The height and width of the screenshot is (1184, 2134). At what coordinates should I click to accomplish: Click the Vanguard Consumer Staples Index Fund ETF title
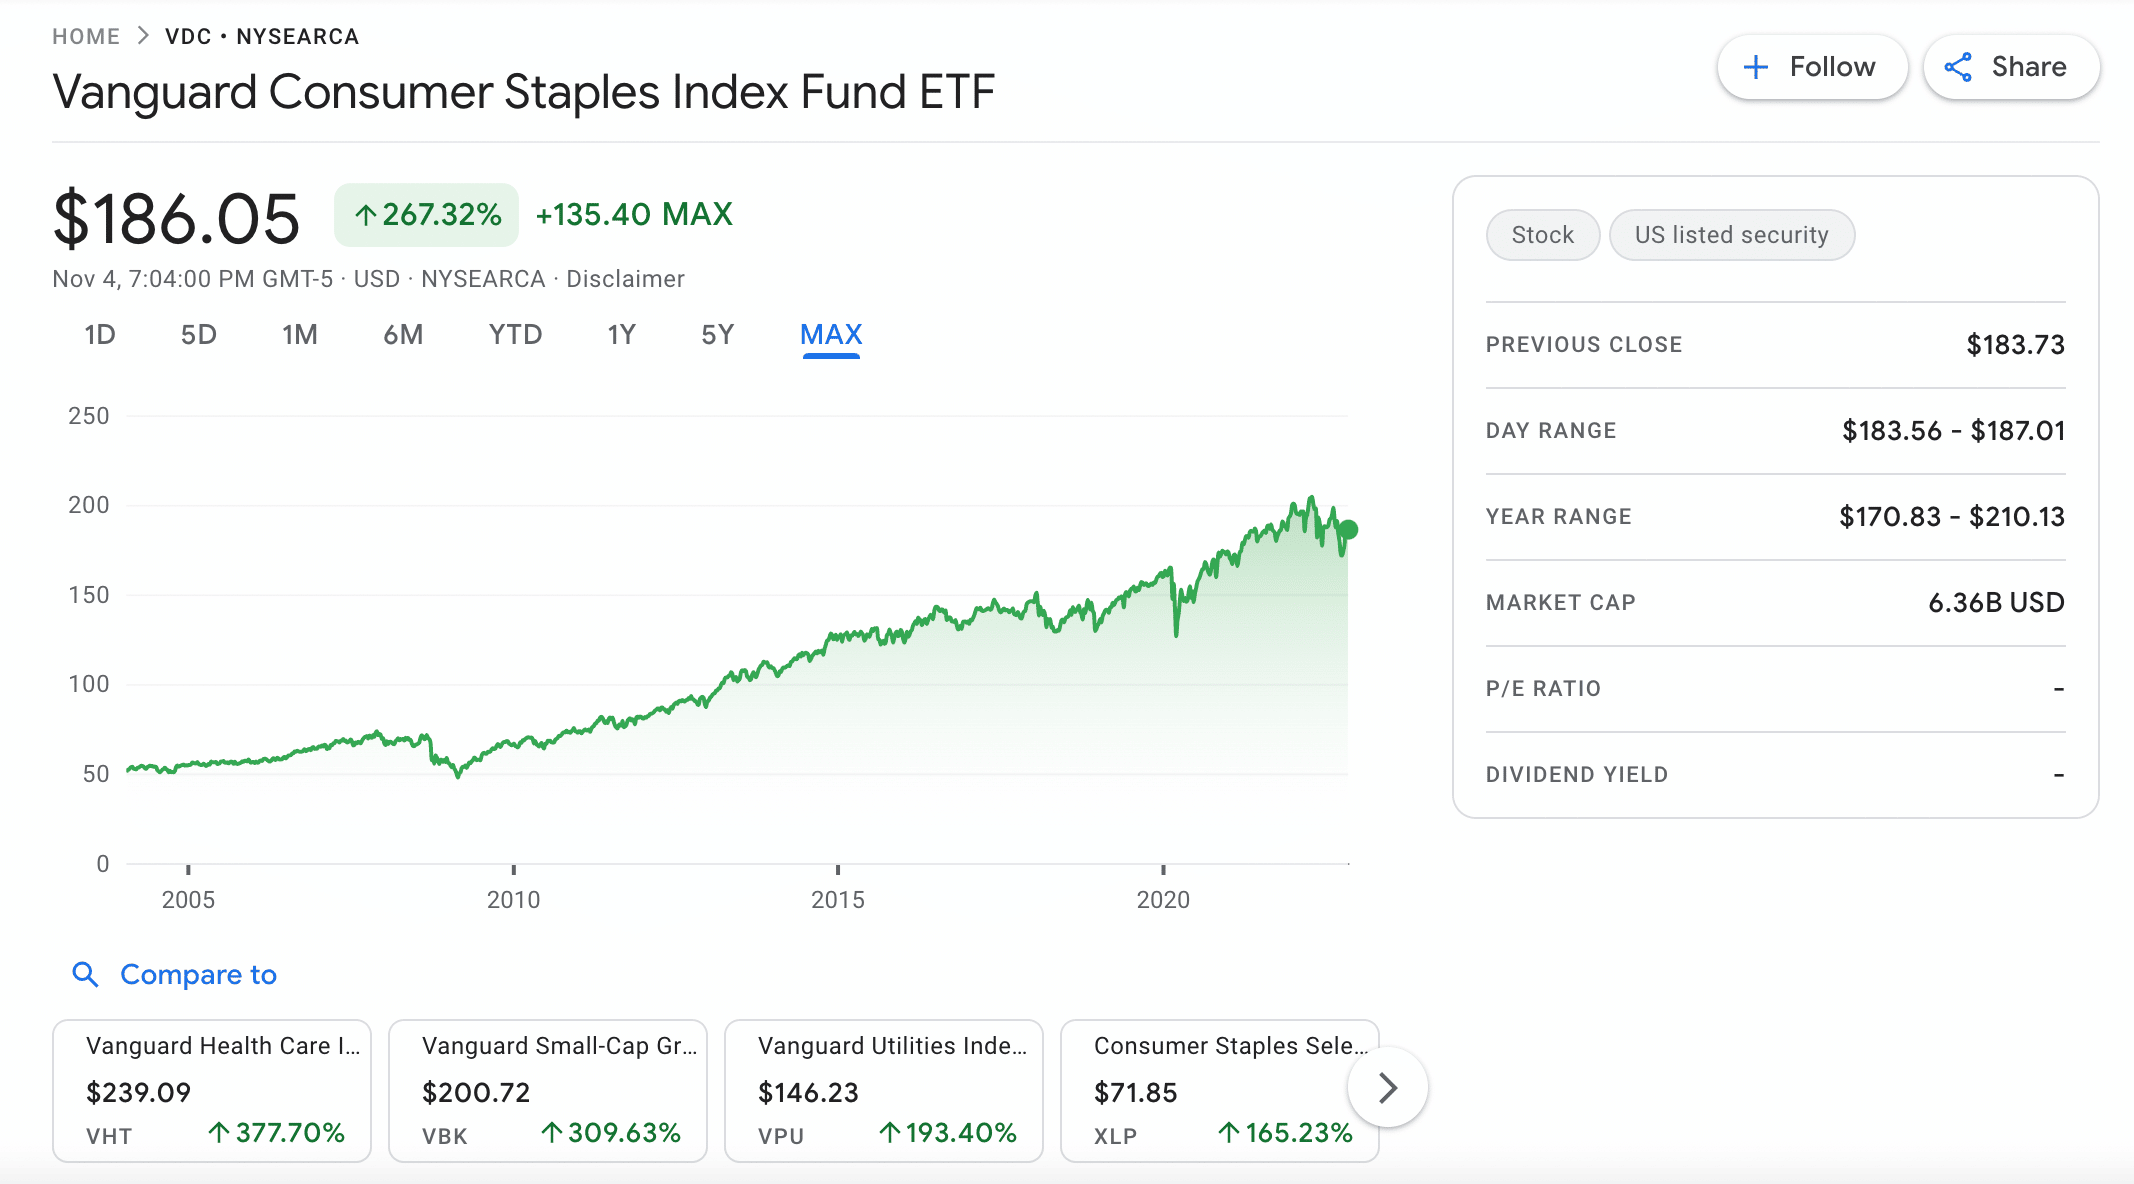[x=523, y=92]
